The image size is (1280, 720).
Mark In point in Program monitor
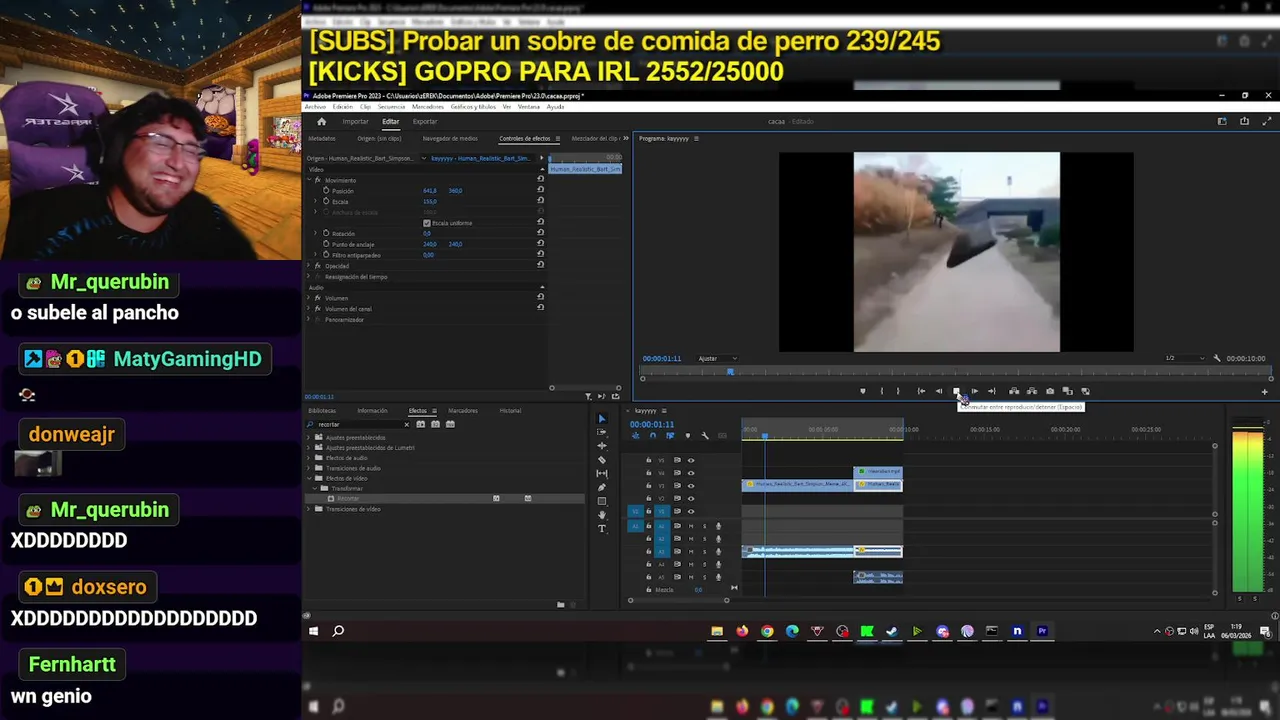pos(881,391)
